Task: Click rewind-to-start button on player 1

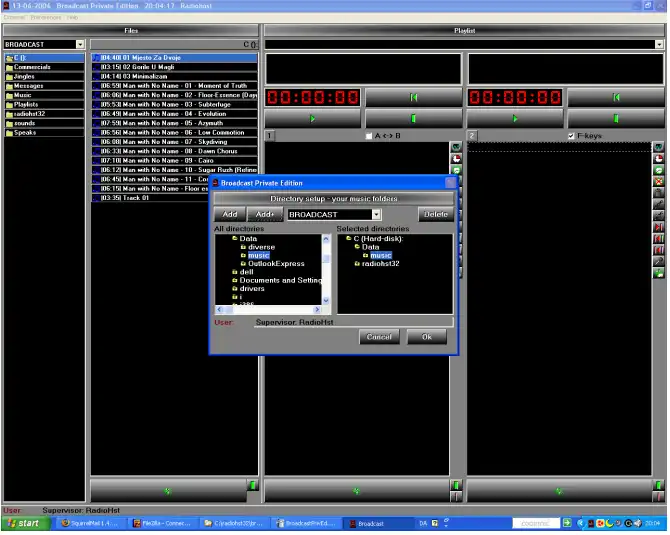Action: click(x=413, y=97)
